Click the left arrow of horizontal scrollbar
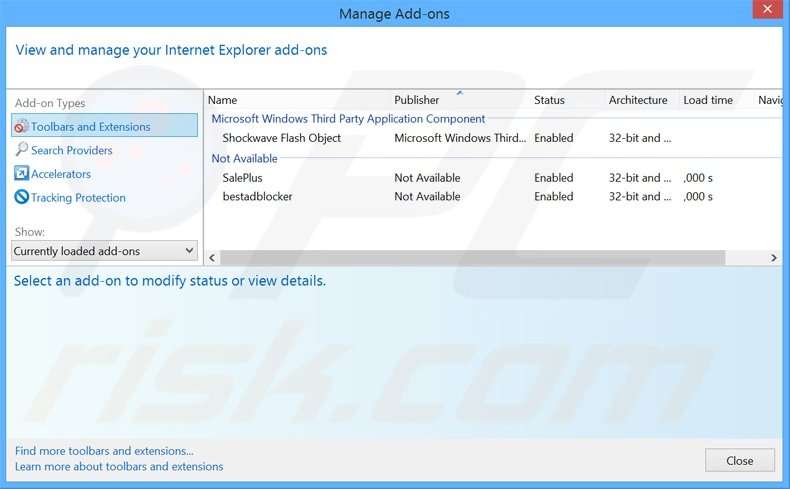 pos(212,258)
